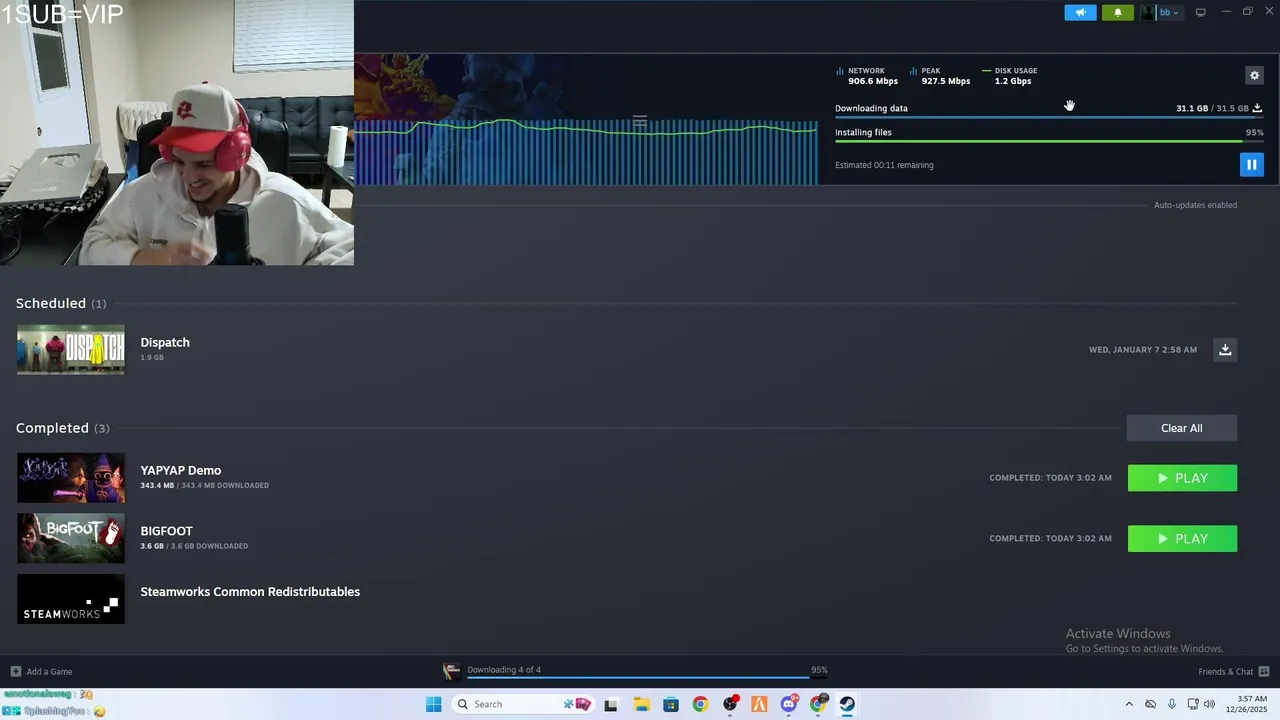Expand the bb account dropdown
The width and height of the screenshot is (1280, 720).
click(1169, 12)
